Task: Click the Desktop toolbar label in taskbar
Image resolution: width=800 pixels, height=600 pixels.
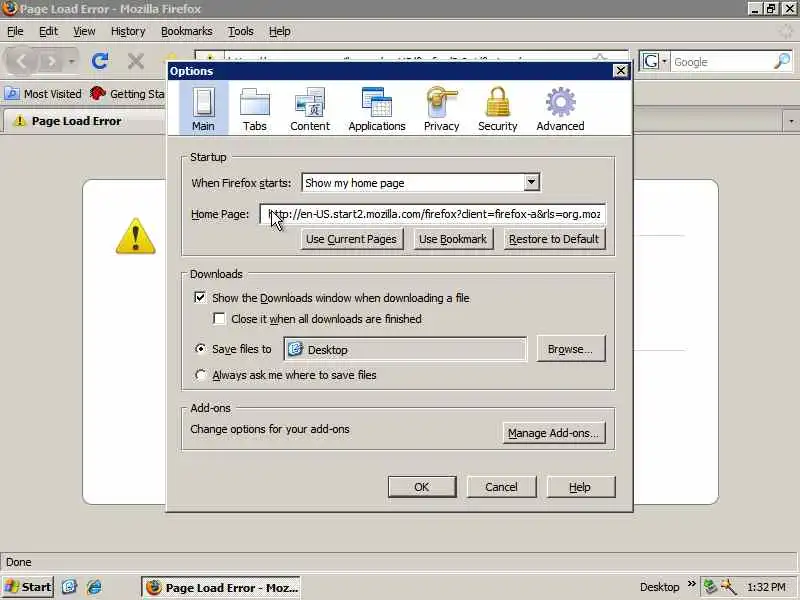Action: [x=659, y=587]
